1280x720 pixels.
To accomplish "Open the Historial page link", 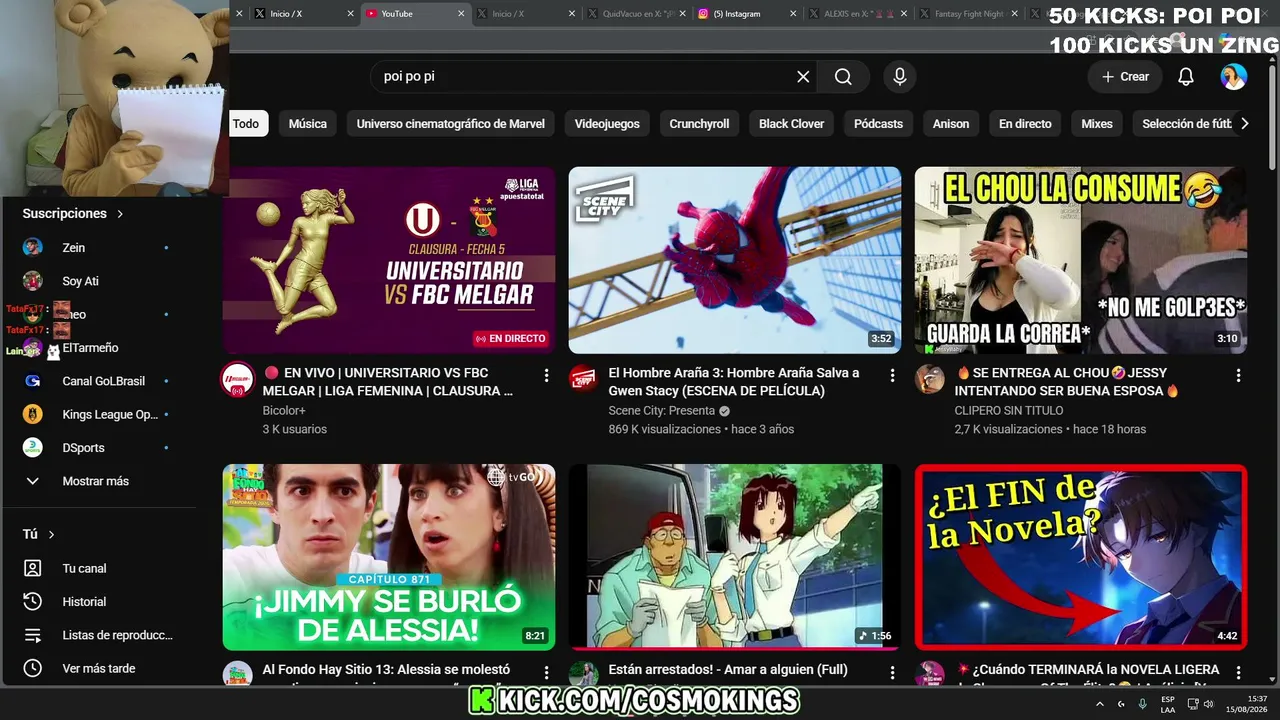I will (84, 602).
